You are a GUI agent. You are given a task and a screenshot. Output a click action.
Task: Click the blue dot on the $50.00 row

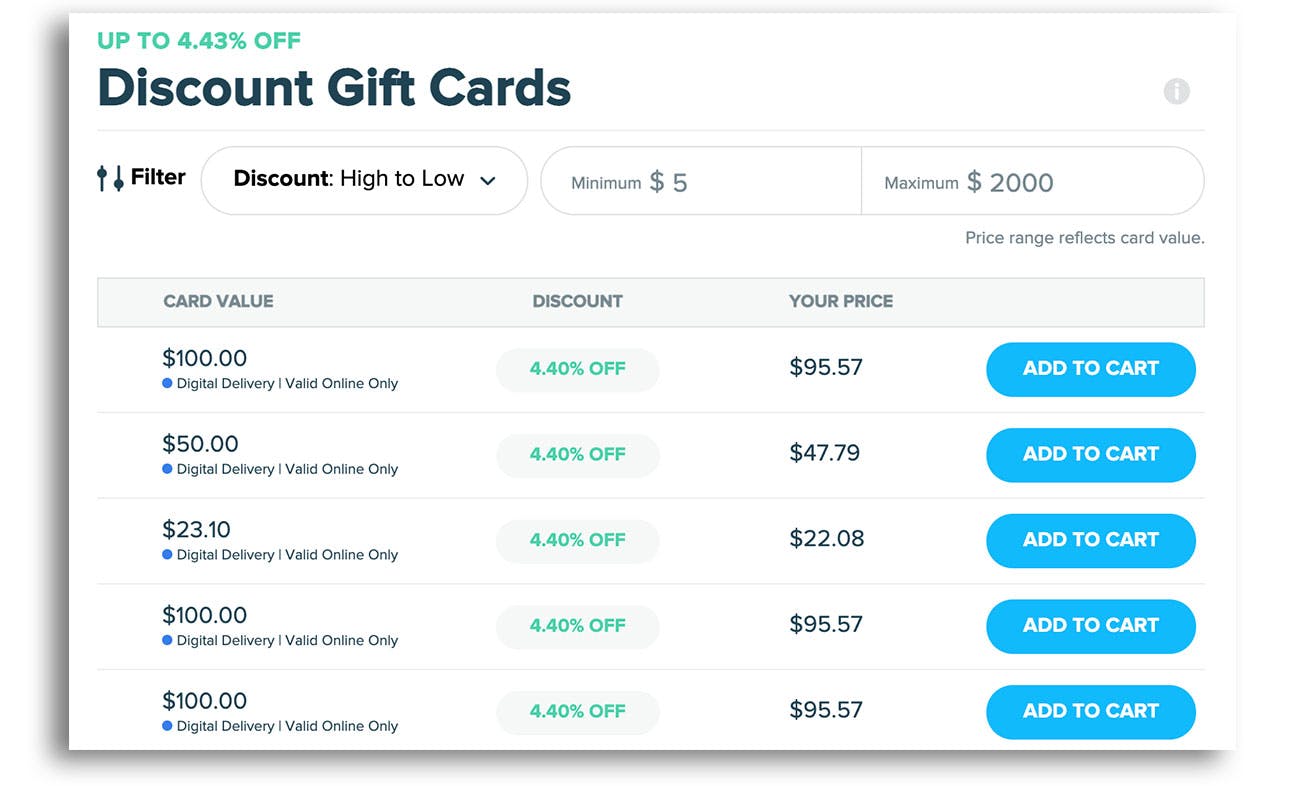tap(167, 469)
